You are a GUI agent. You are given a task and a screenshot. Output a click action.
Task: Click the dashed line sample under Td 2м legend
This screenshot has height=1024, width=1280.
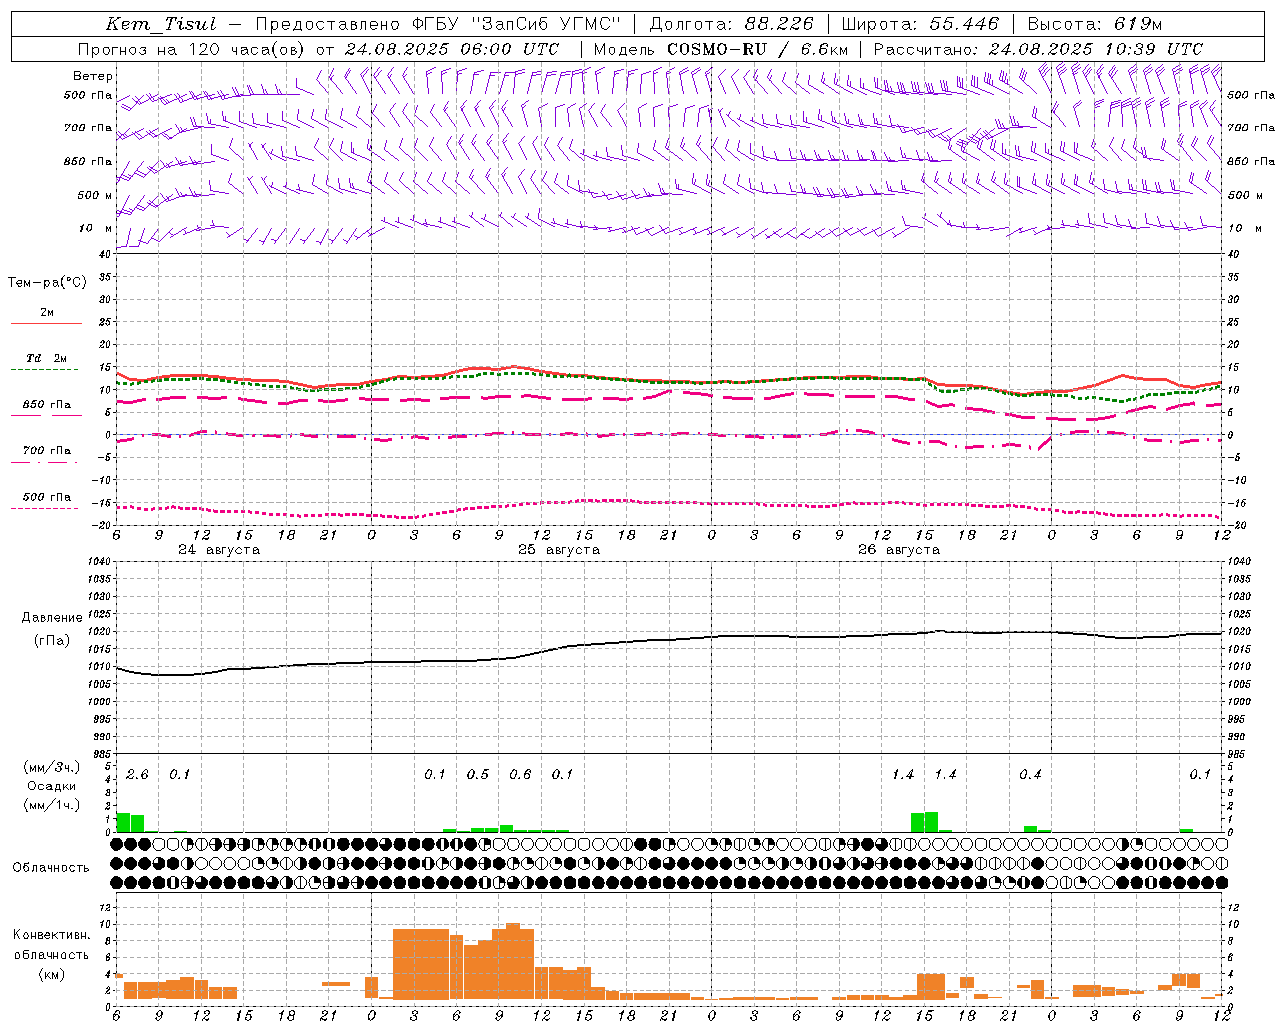point(46,369)
